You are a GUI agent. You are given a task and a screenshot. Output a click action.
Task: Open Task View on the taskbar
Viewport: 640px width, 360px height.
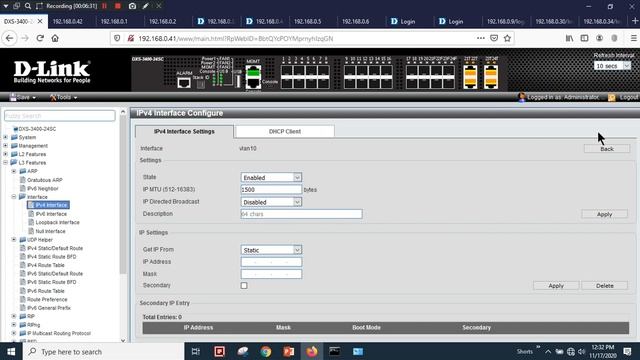click(x=196, y=351)
